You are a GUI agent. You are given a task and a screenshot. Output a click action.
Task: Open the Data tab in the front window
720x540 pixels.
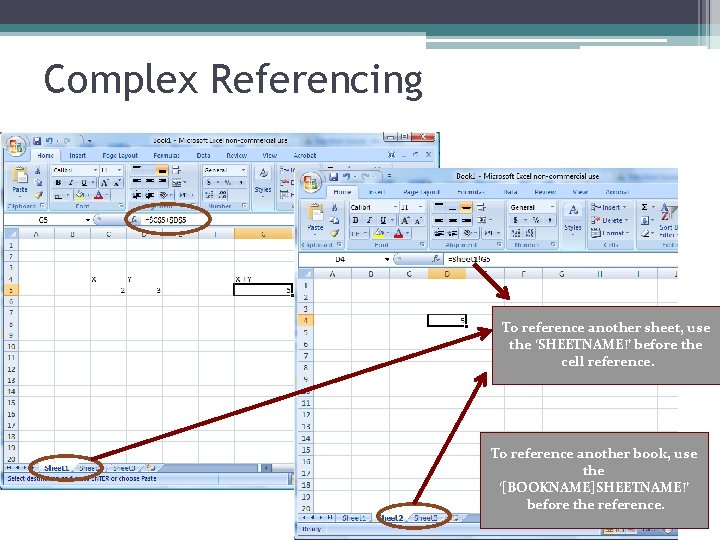pyautogui.click(x=510, y=192)
